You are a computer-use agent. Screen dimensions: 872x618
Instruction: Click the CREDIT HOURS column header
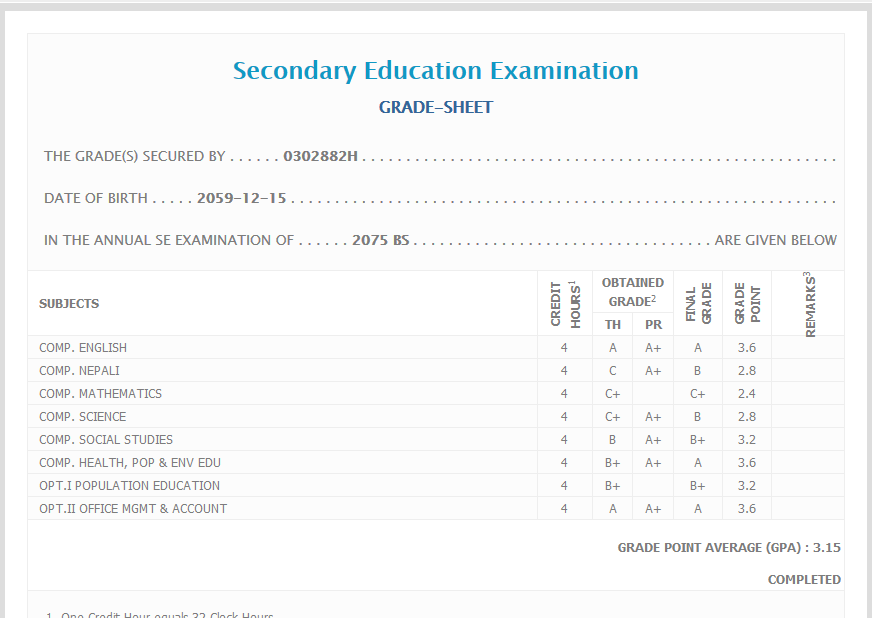click(x=564, y=303)
